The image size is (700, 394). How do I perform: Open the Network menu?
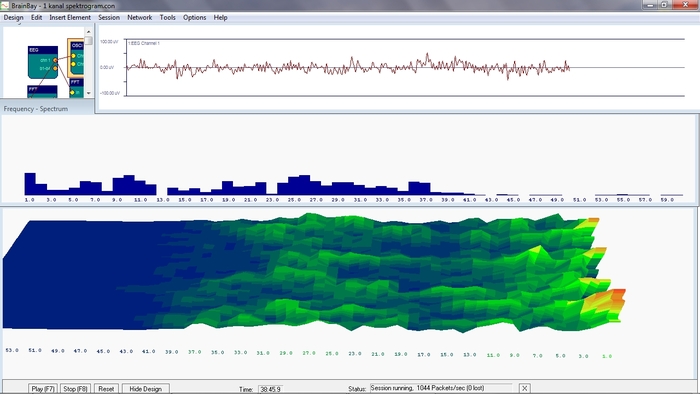coord(140,17)
